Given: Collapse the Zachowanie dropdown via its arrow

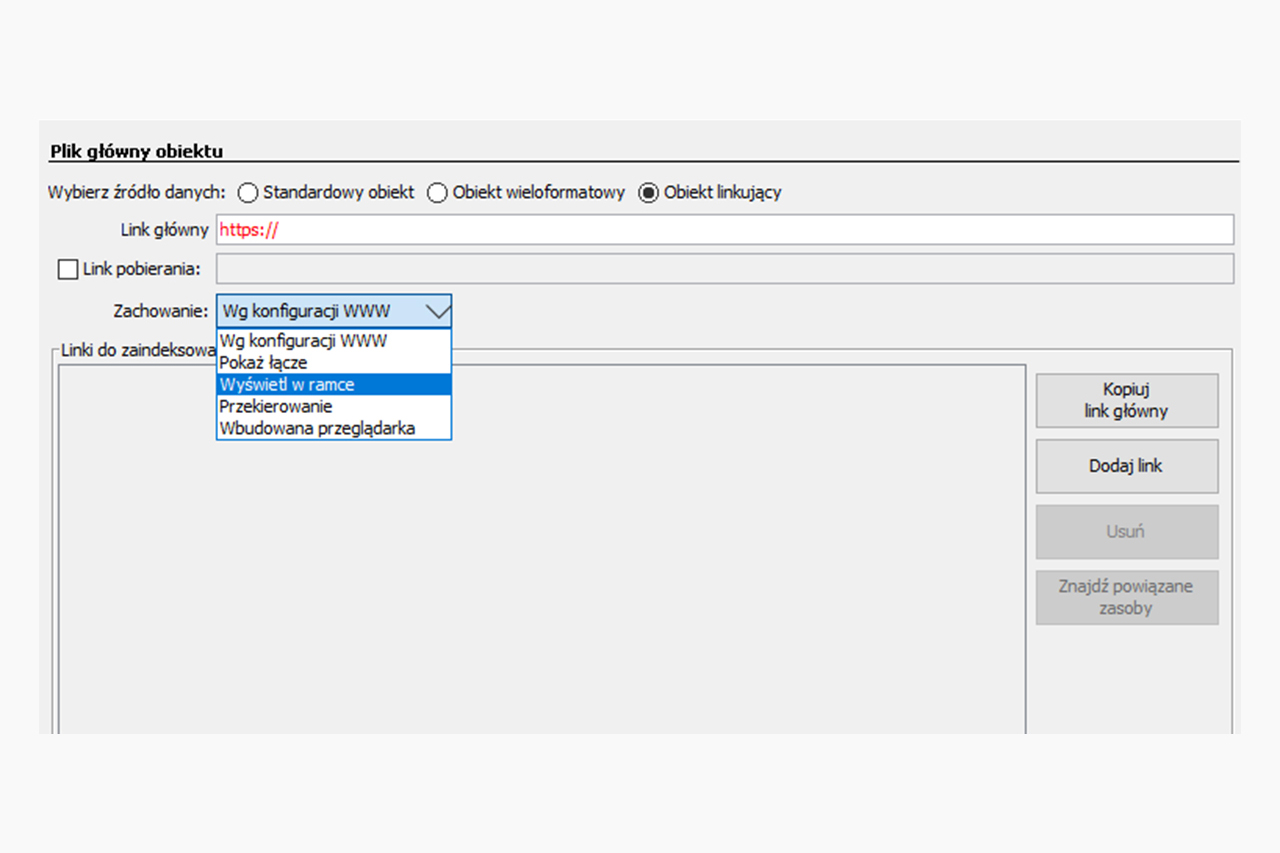Looking at the screenshot, I should [x=437, y=311].
